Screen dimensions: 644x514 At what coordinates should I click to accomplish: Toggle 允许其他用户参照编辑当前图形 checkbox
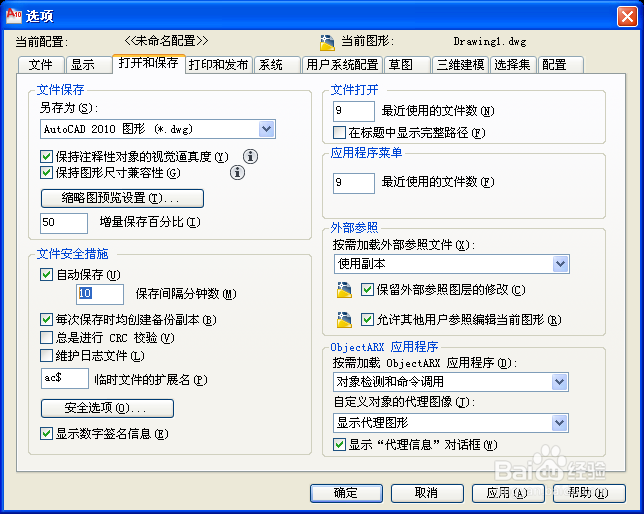(x=367, y=319)
